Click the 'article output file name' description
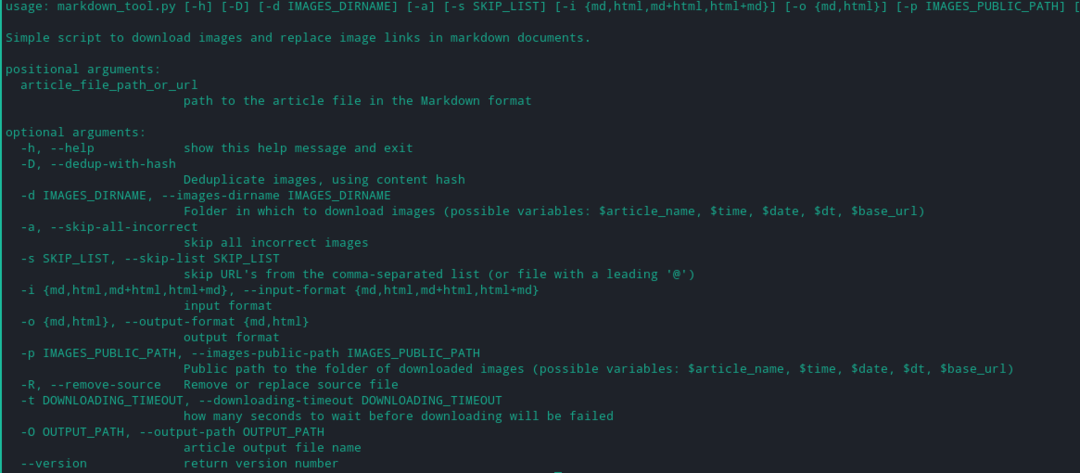Image resolution: width=1080 pixels, height=473 pixels. (x=271, y=448)
